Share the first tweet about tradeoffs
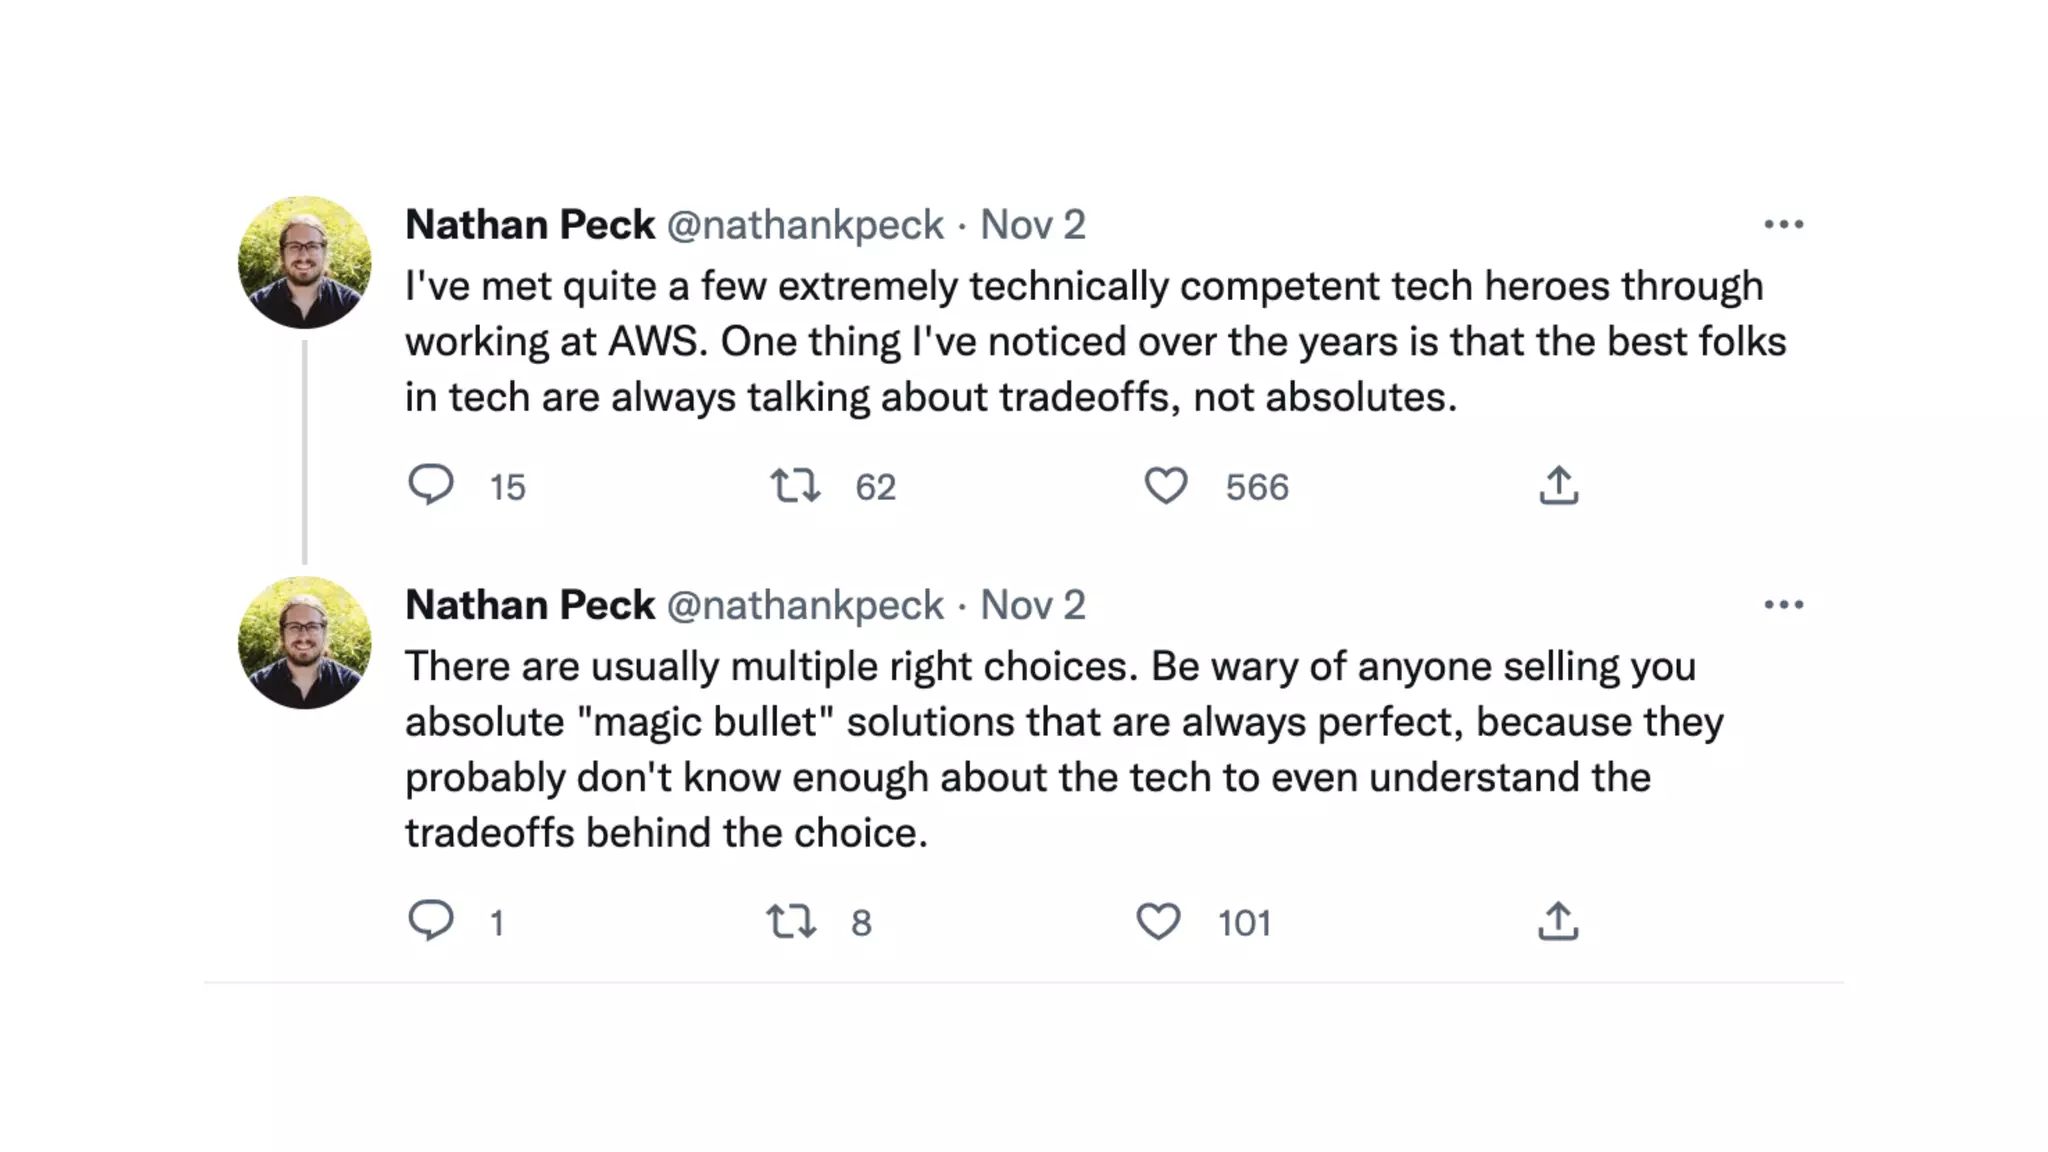 tap(1558, 486)
